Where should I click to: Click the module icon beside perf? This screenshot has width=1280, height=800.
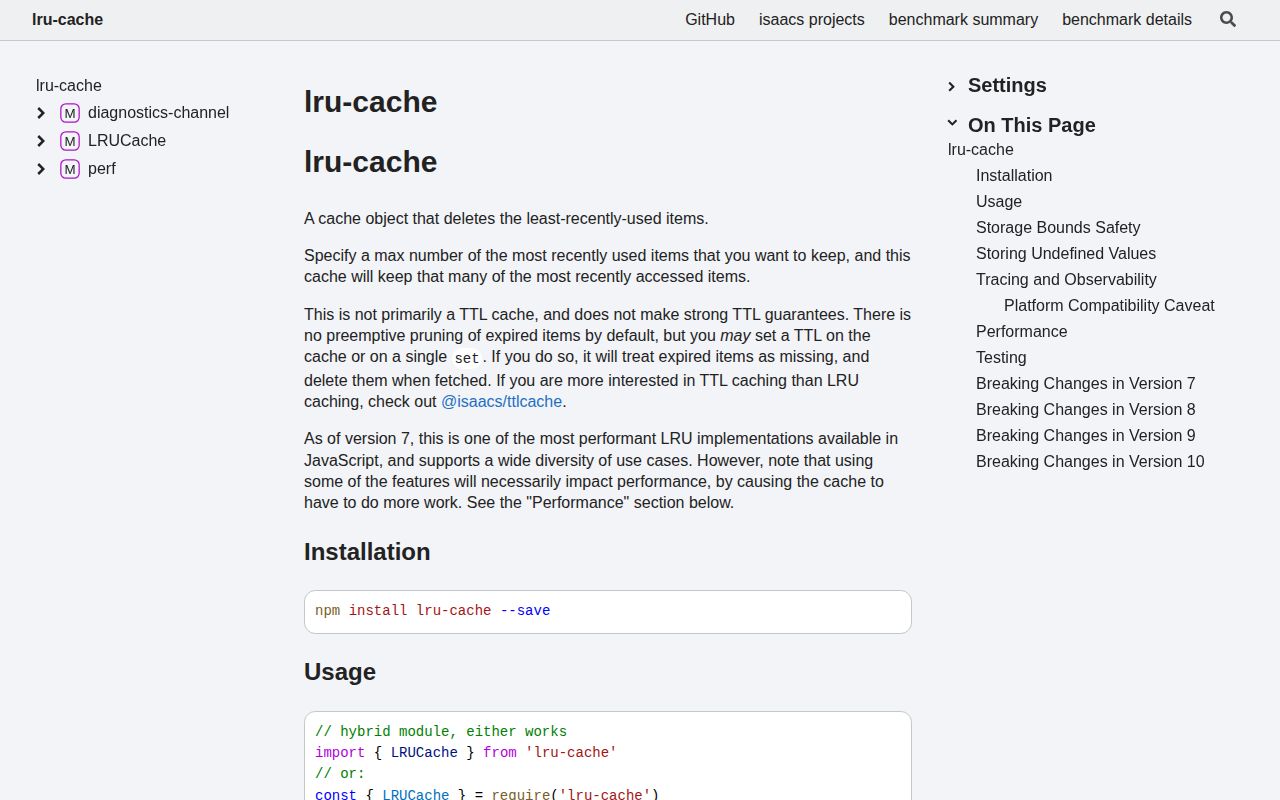tap(70, 169)
